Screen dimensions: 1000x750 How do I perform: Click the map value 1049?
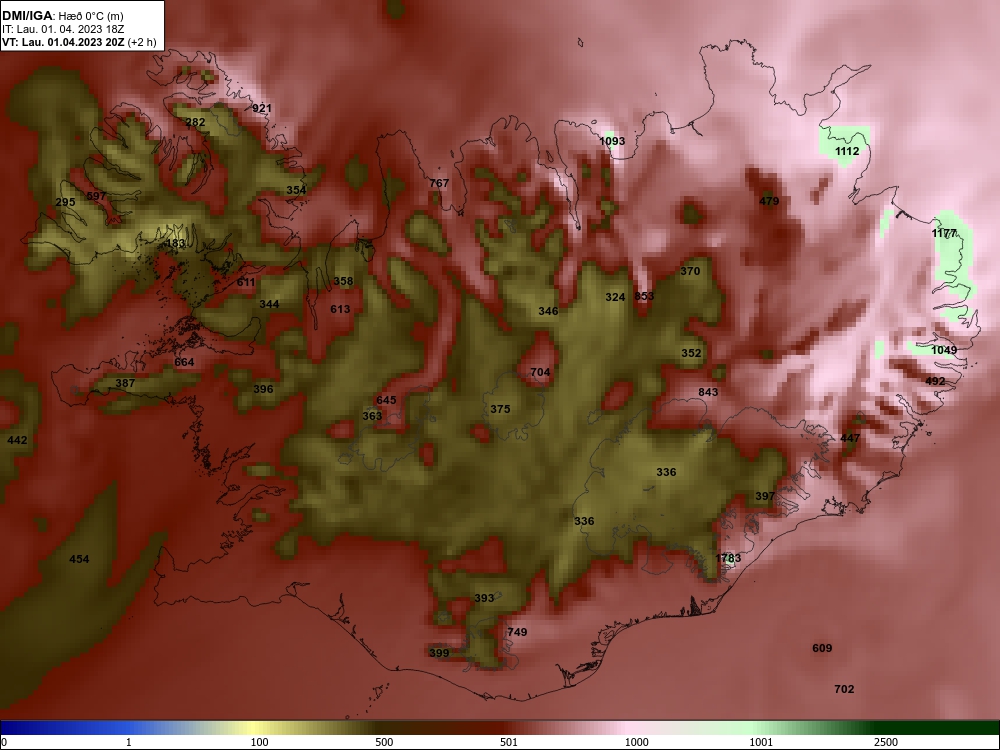tap(944, 350)
